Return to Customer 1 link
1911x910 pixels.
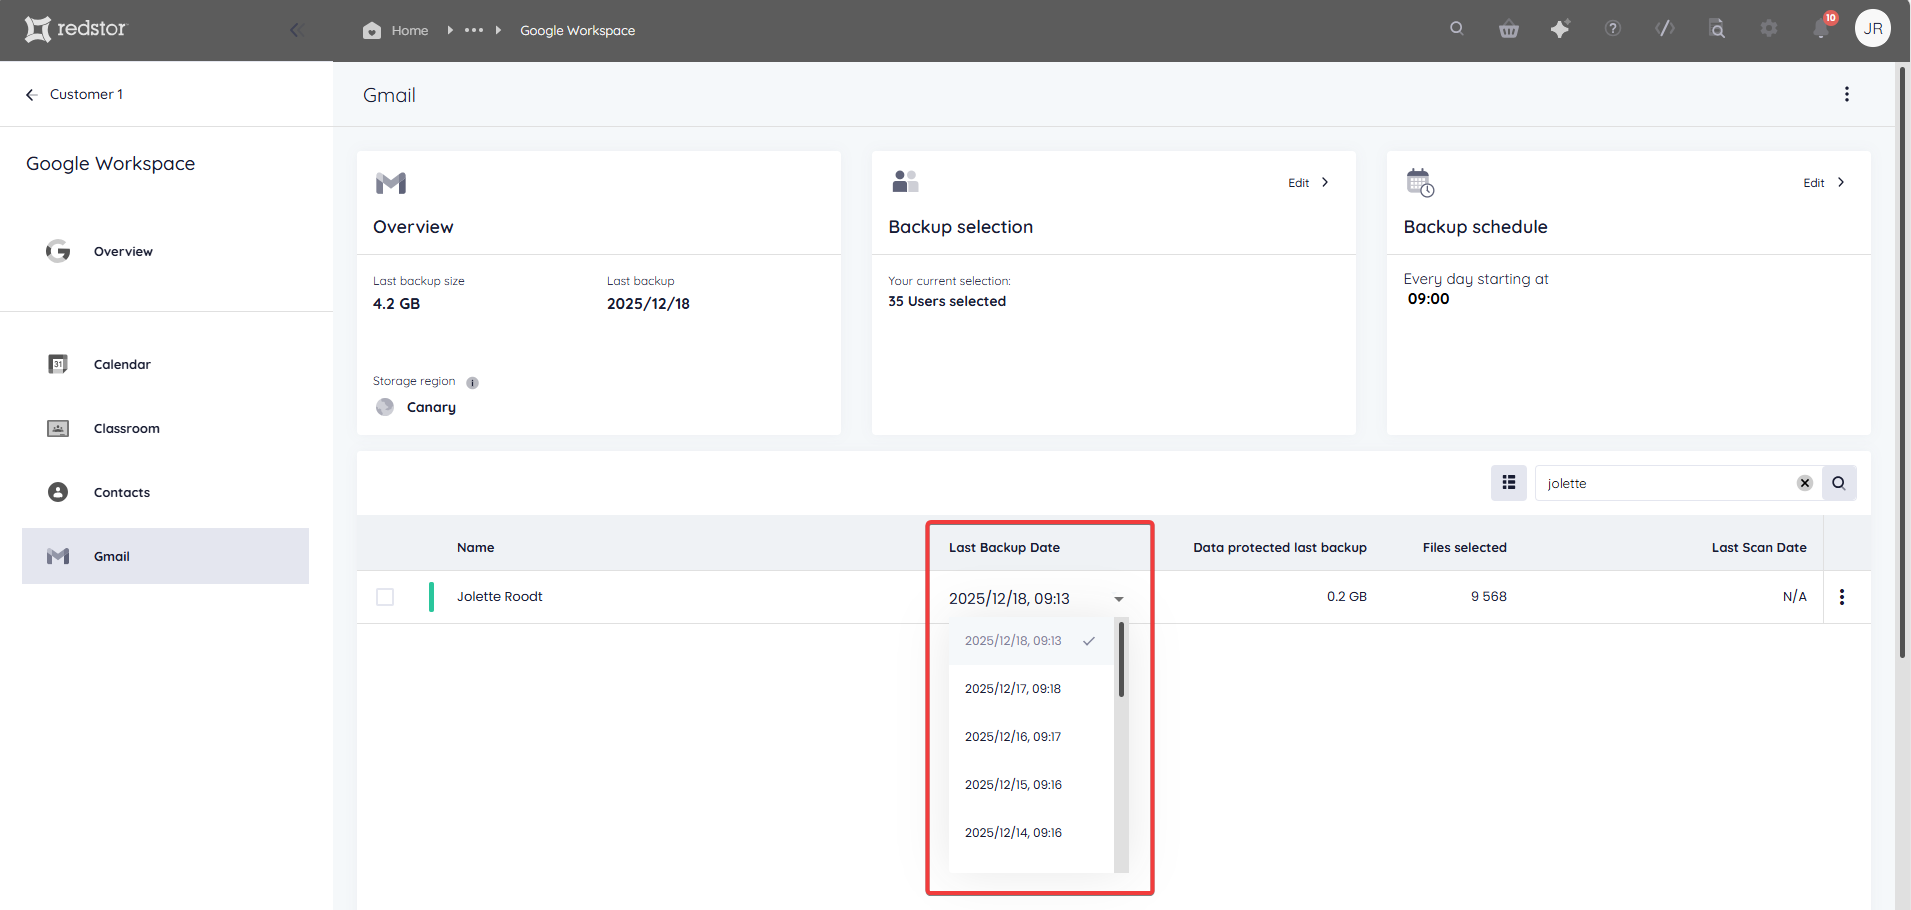pos(86,94)
